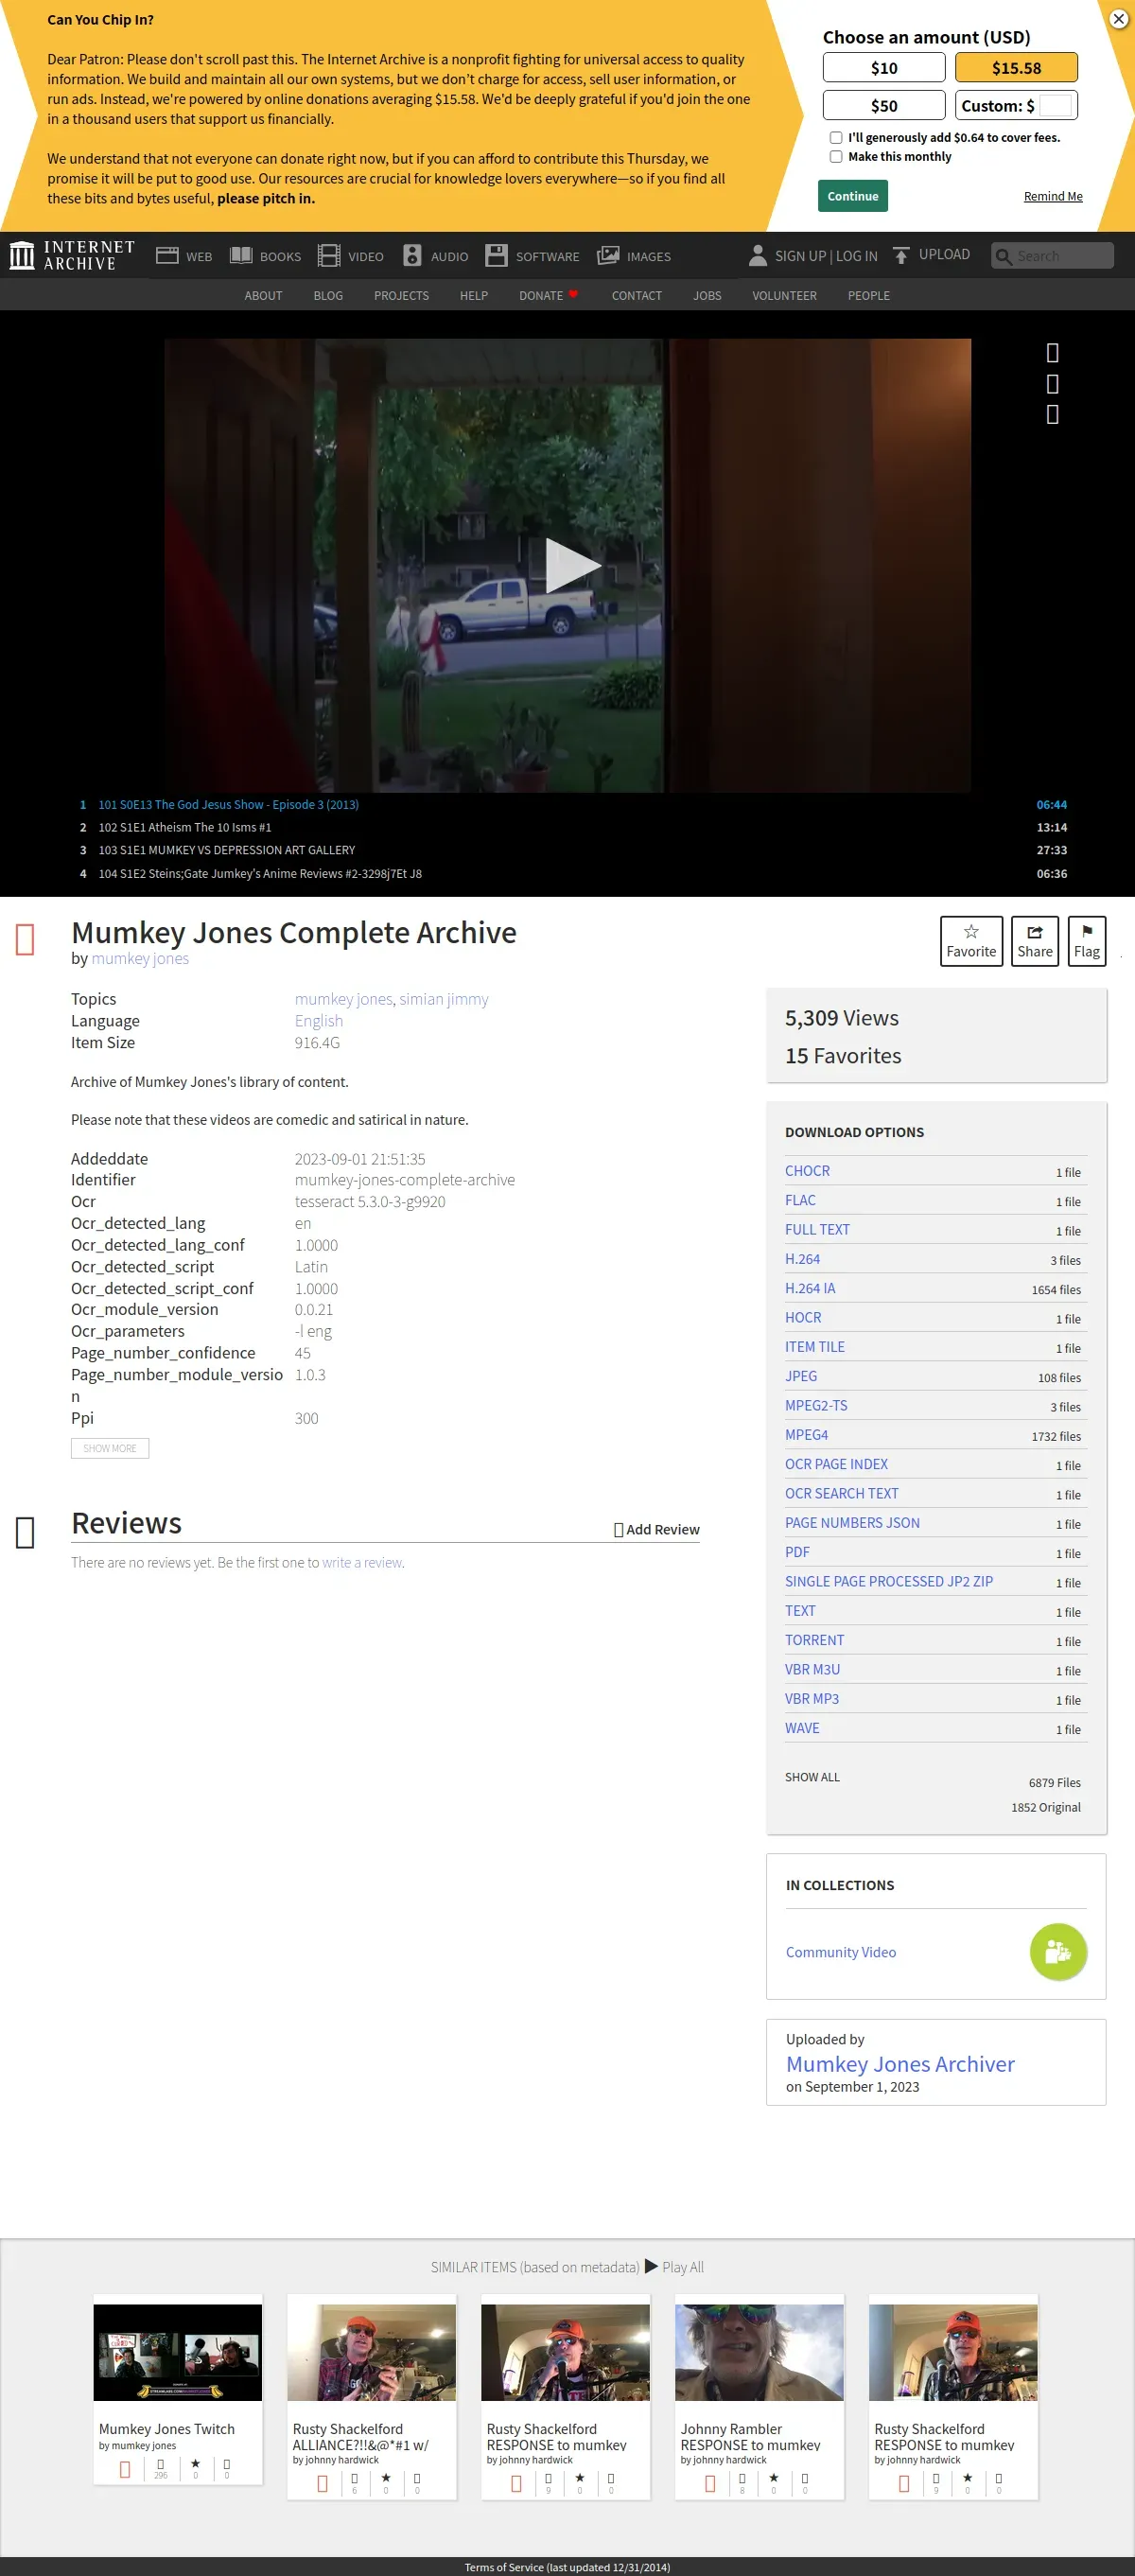1135x2576 pixels.
Task: Click Add Review
Action: pos(657,1529)
